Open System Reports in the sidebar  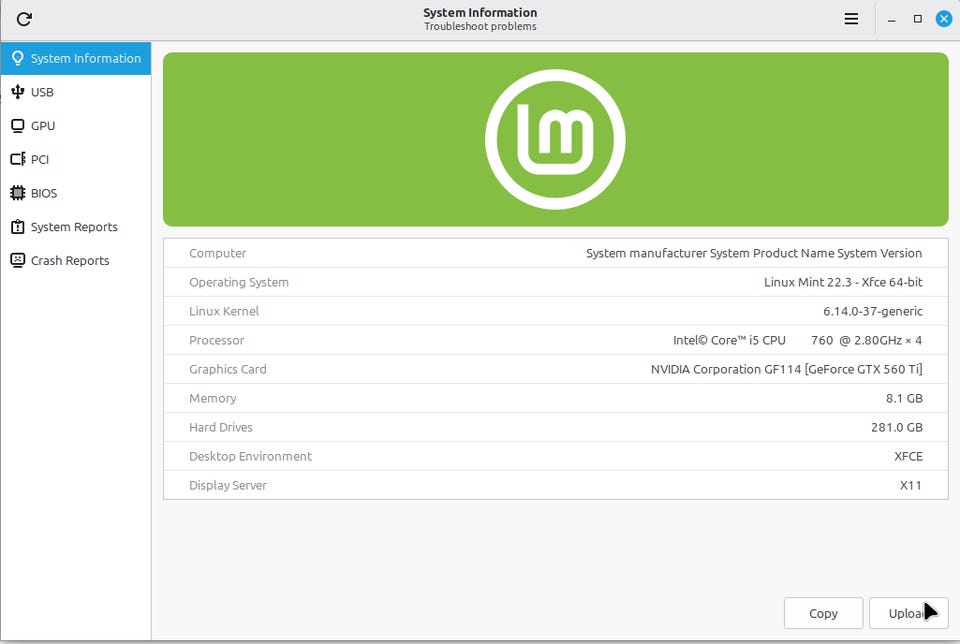(75, 227)
